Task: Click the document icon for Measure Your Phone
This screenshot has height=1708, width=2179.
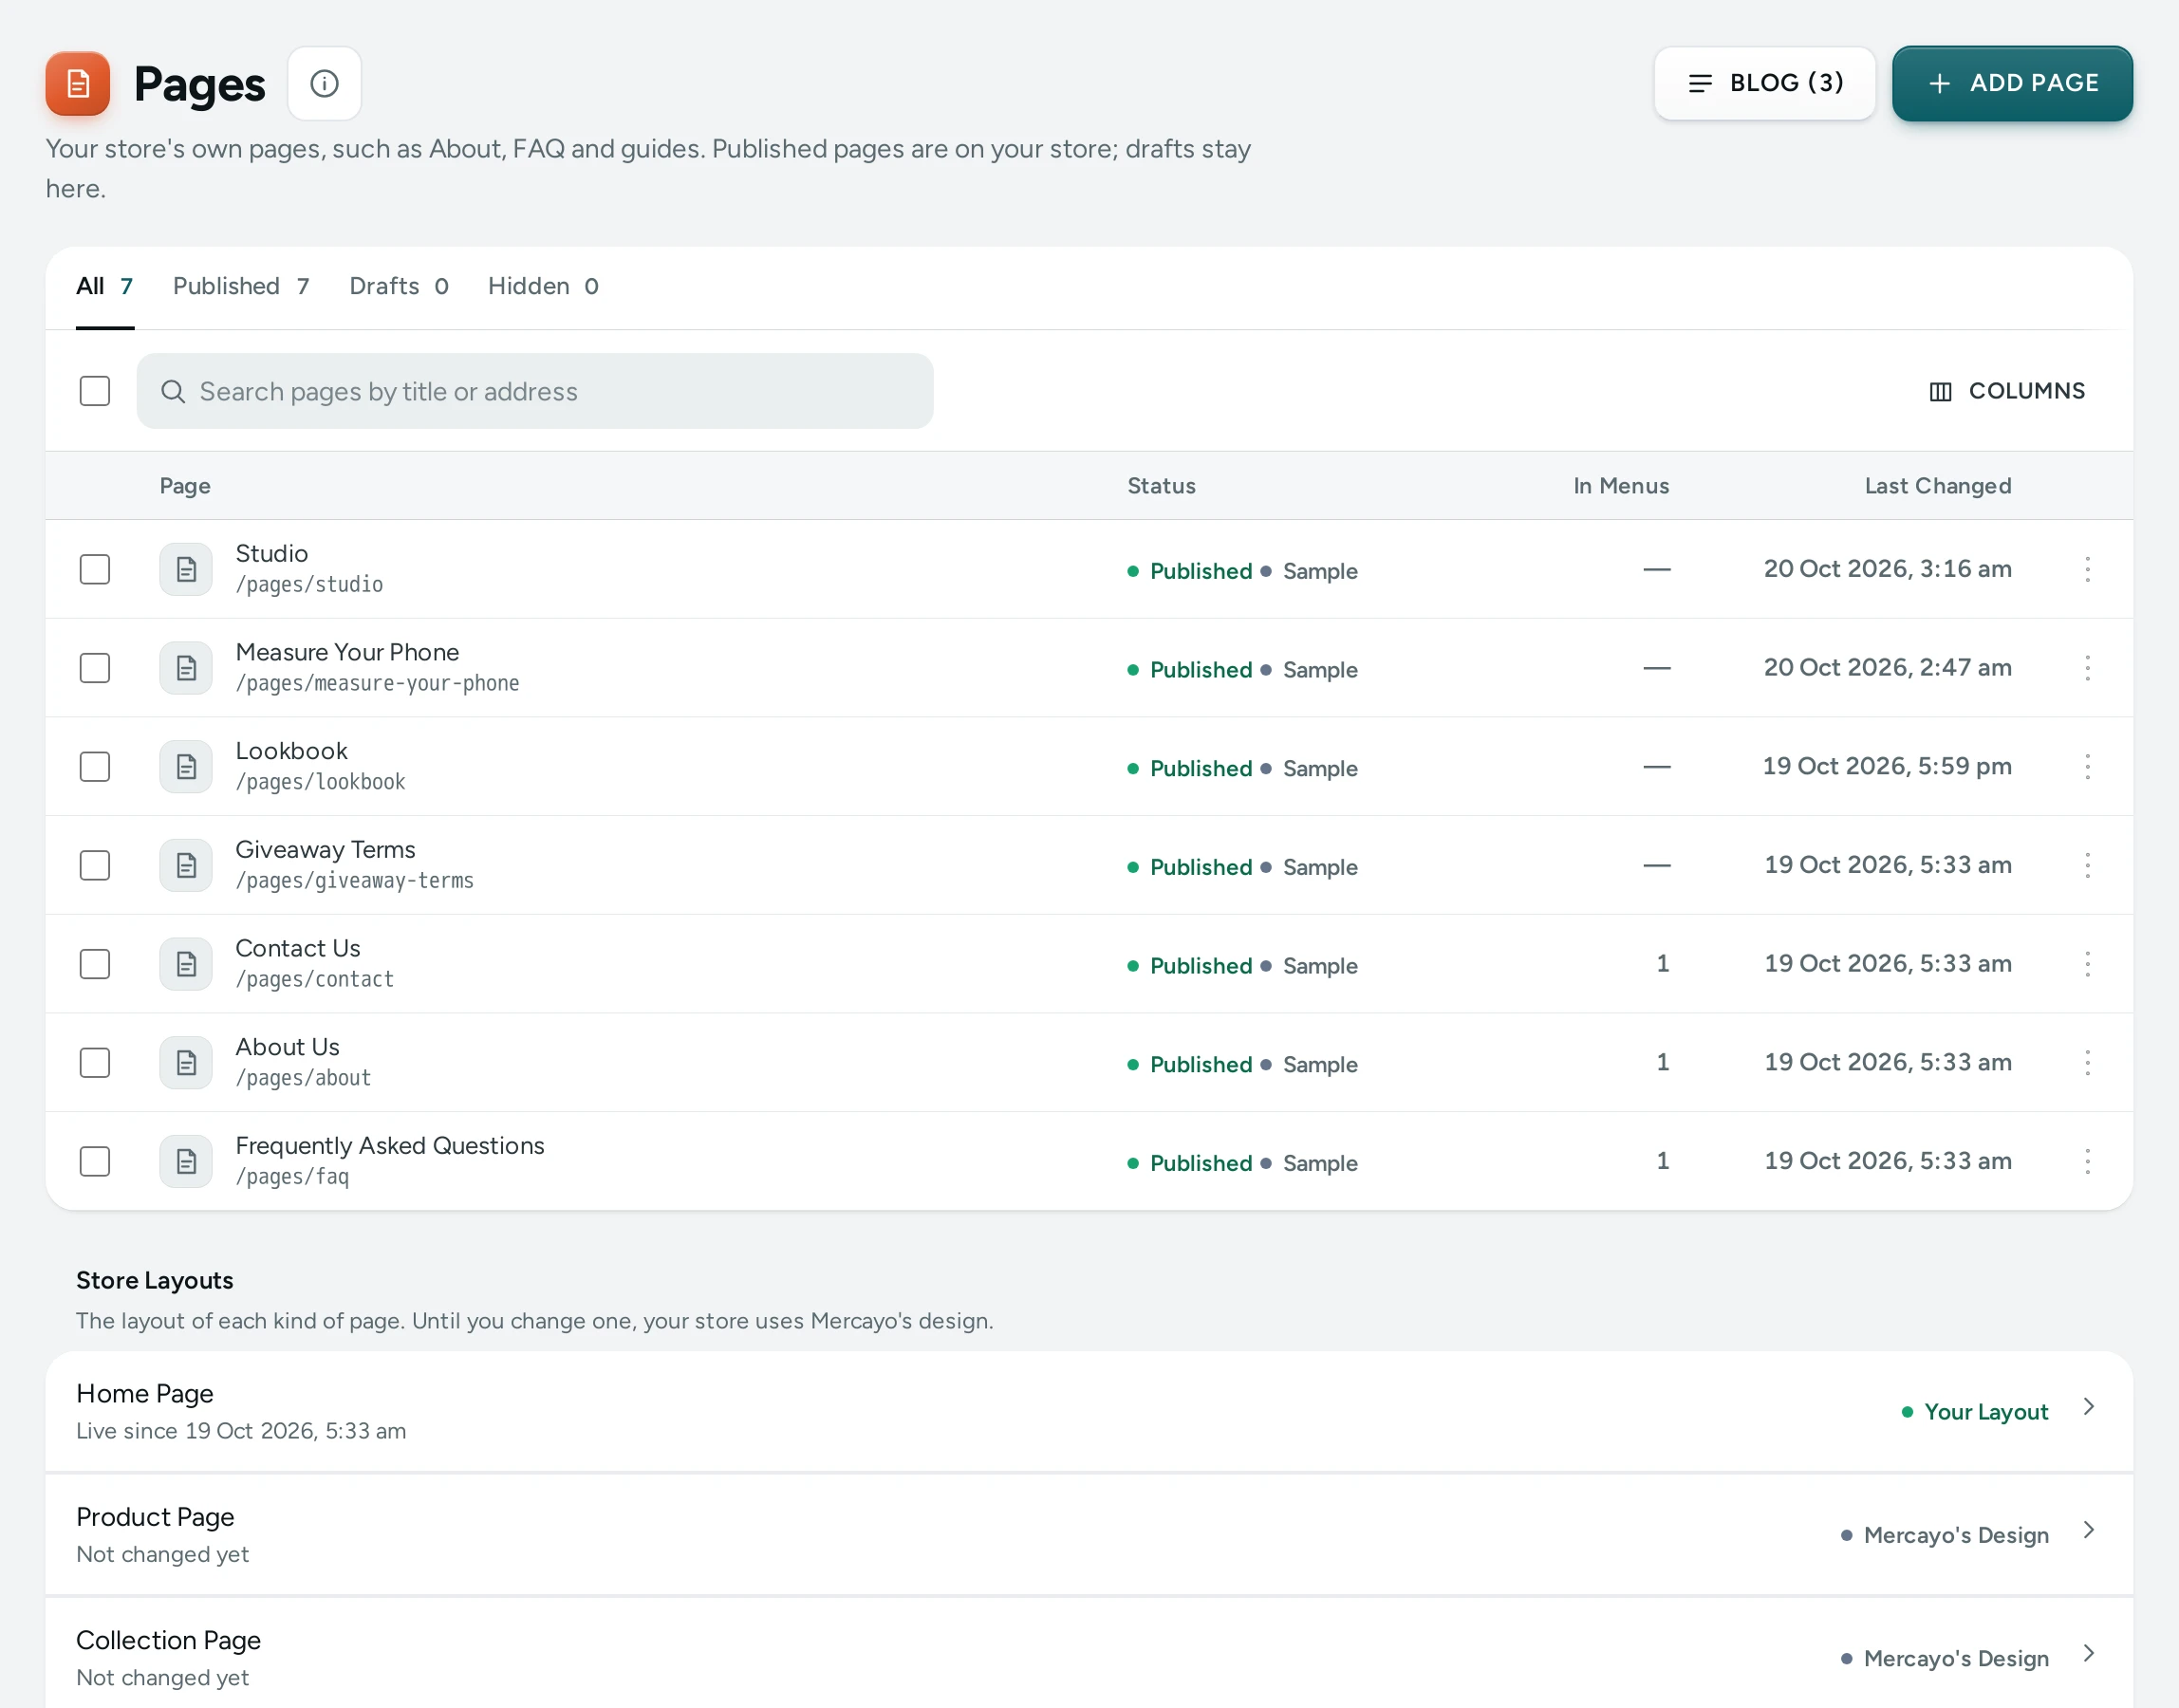Action: 186,668
